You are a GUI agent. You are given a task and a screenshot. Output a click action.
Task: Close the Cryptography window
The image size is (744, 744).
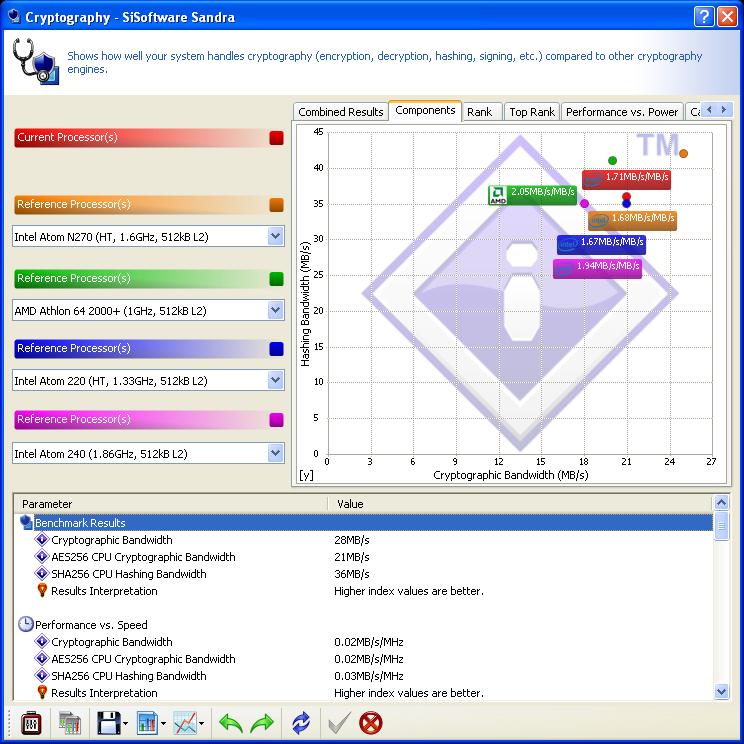(727, 17)
